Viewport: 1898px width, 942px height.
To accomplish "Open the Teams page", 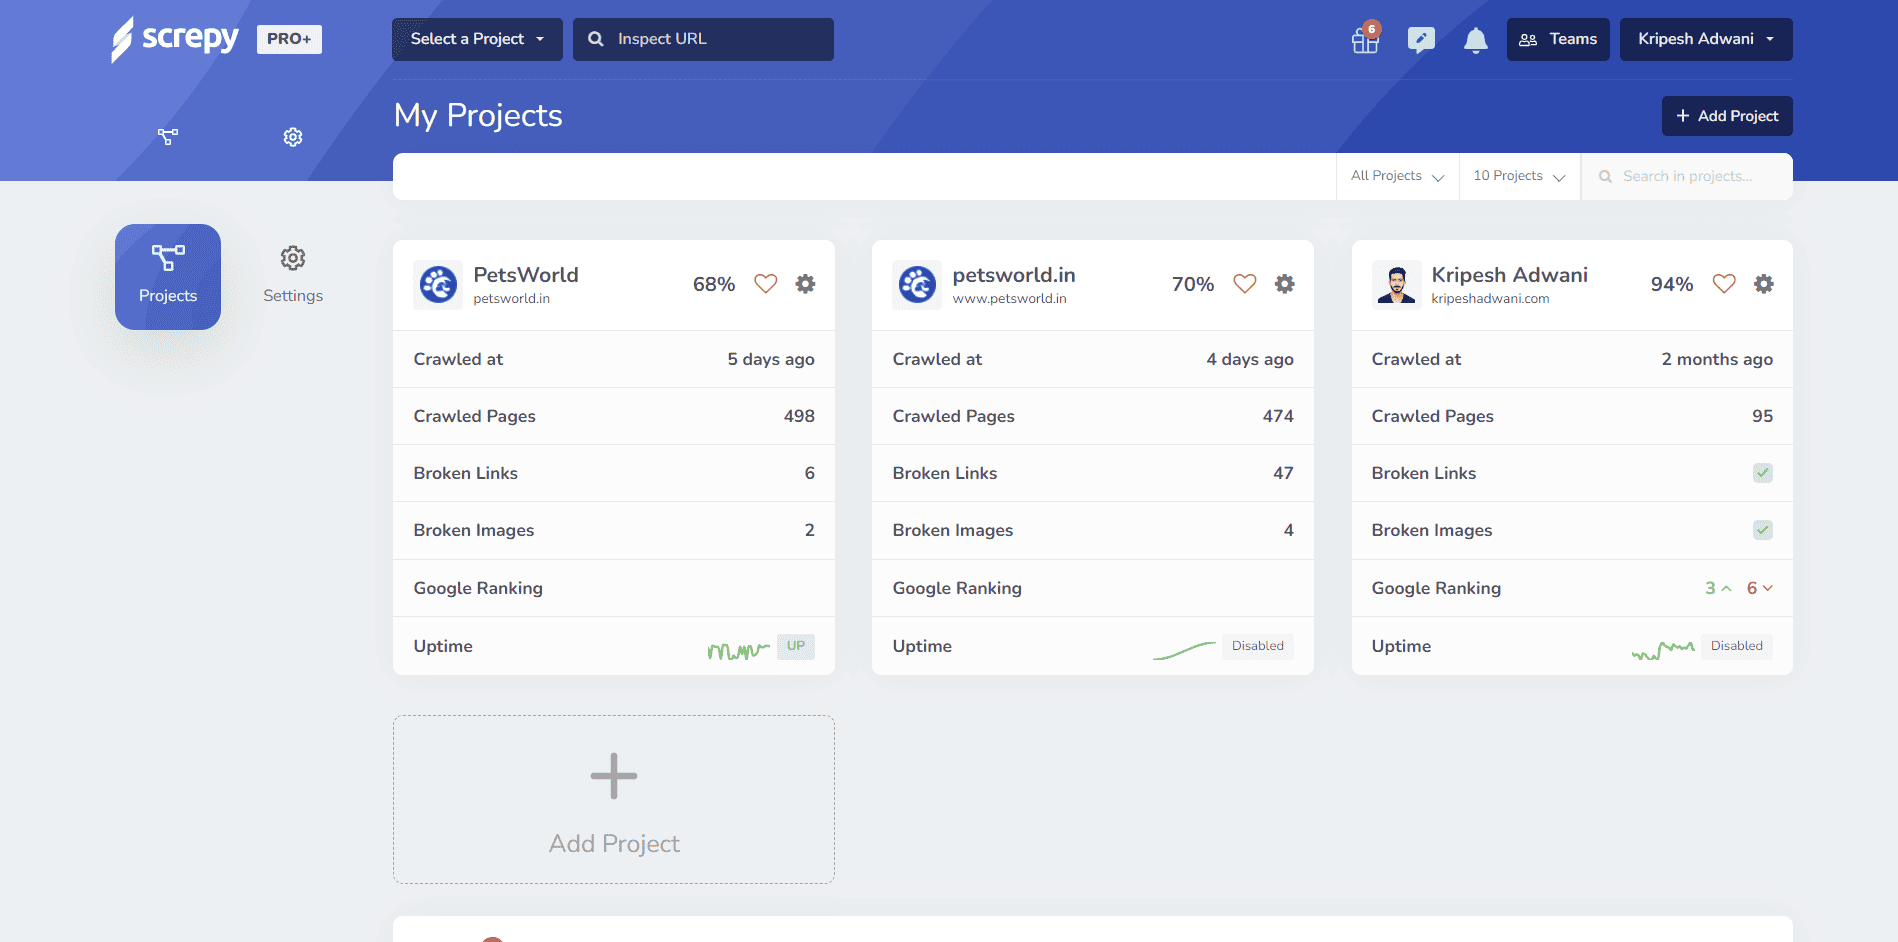I will [x=1558, y=39].
